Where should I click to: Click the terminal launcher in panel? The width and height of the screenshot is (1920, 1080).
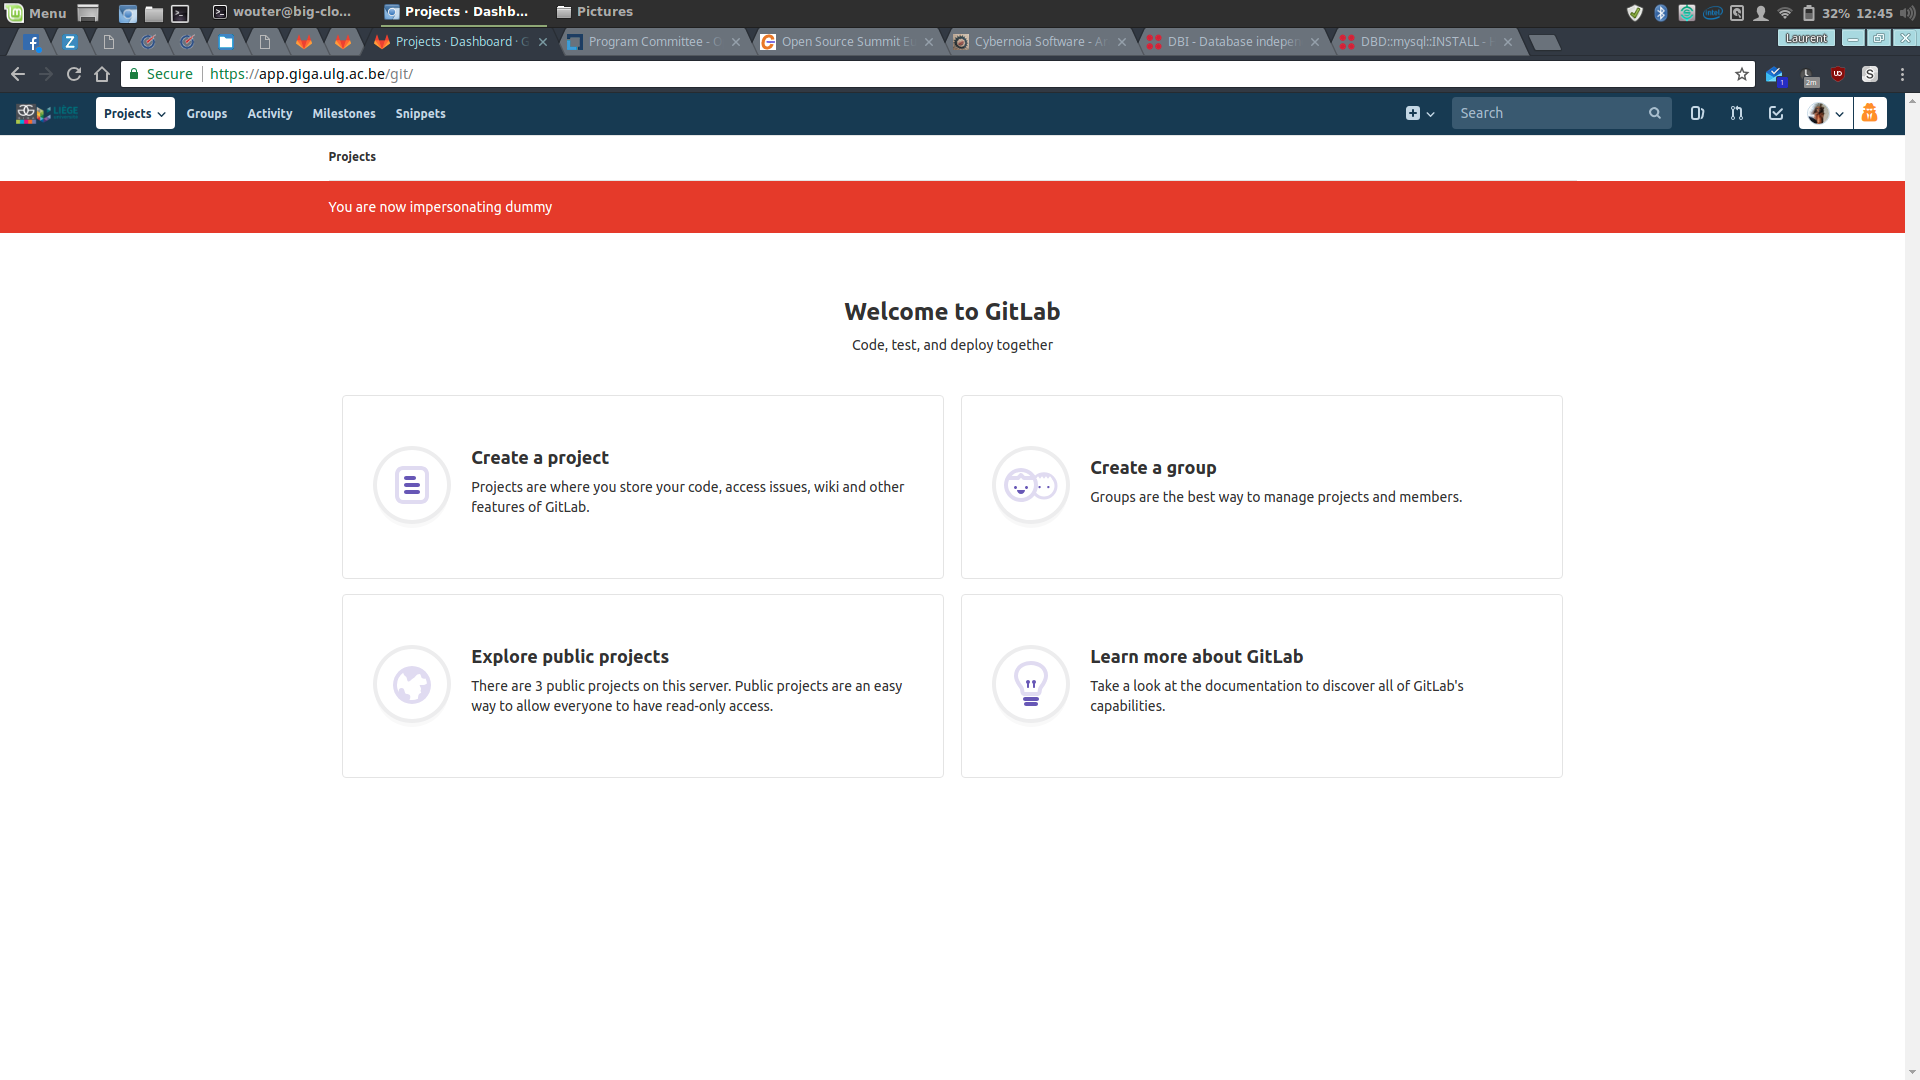[181, 13]
